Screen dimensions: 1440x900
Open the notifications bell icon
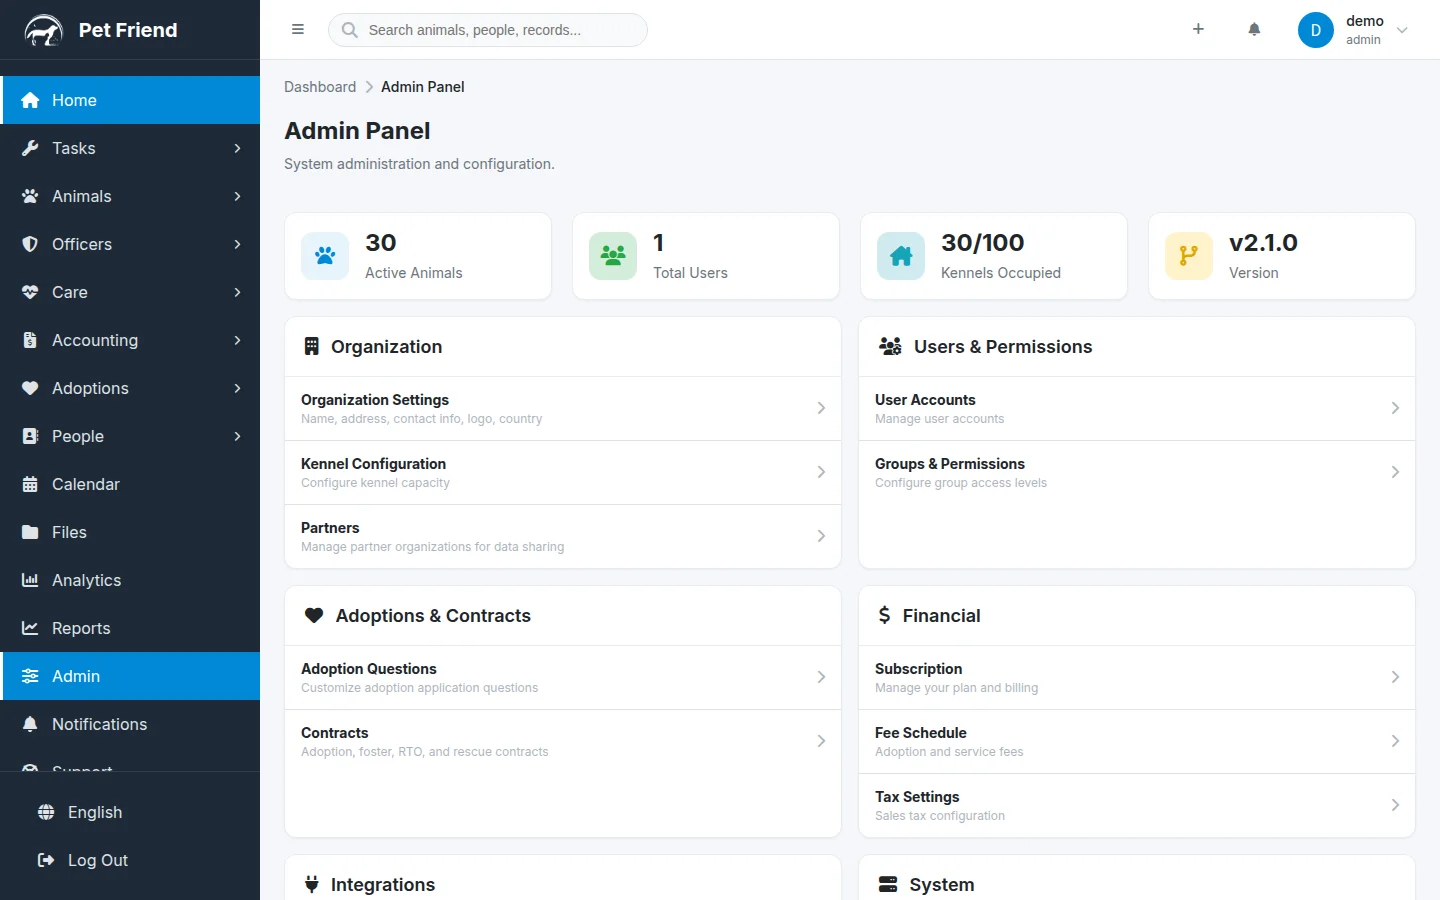point(1254,29)
